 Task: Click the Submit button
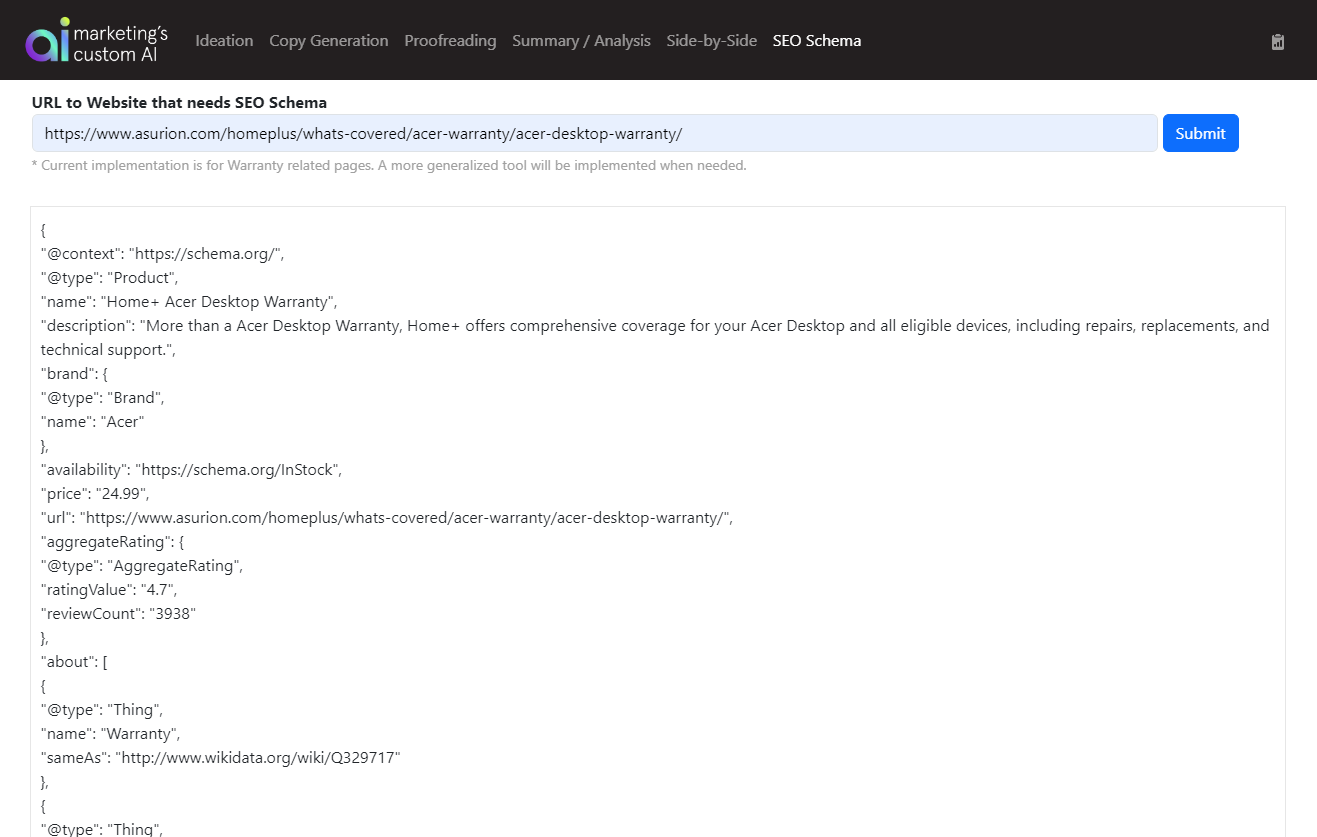tap(1200, 133)
